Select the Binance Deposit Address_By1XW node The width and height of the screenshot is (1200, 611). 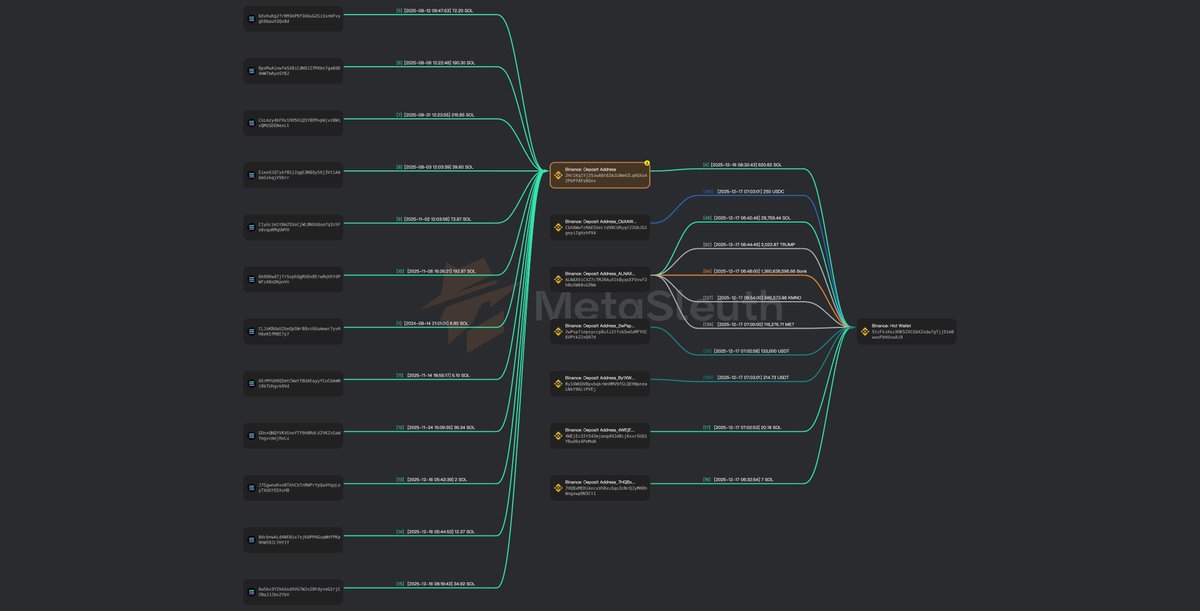(600, 383)
